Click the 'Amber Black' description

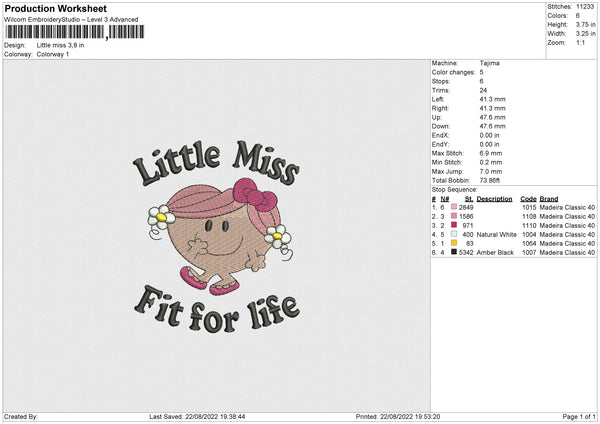(x=495, y=253)
